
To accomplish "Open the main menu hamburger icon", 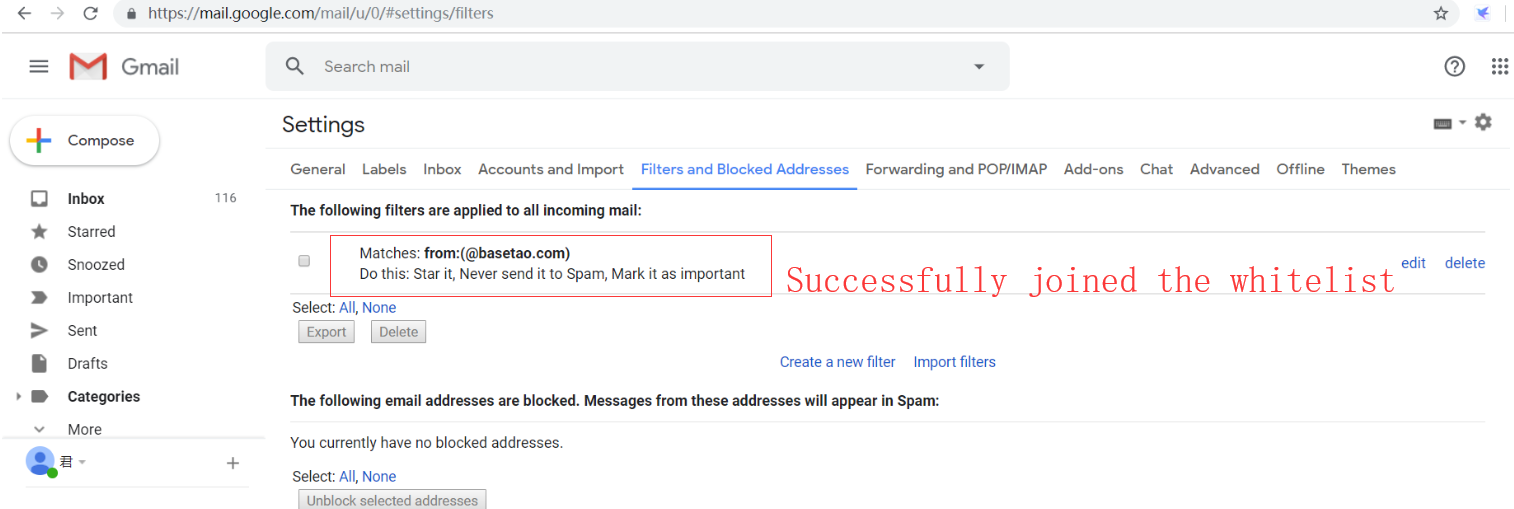I will pos(39,66).
